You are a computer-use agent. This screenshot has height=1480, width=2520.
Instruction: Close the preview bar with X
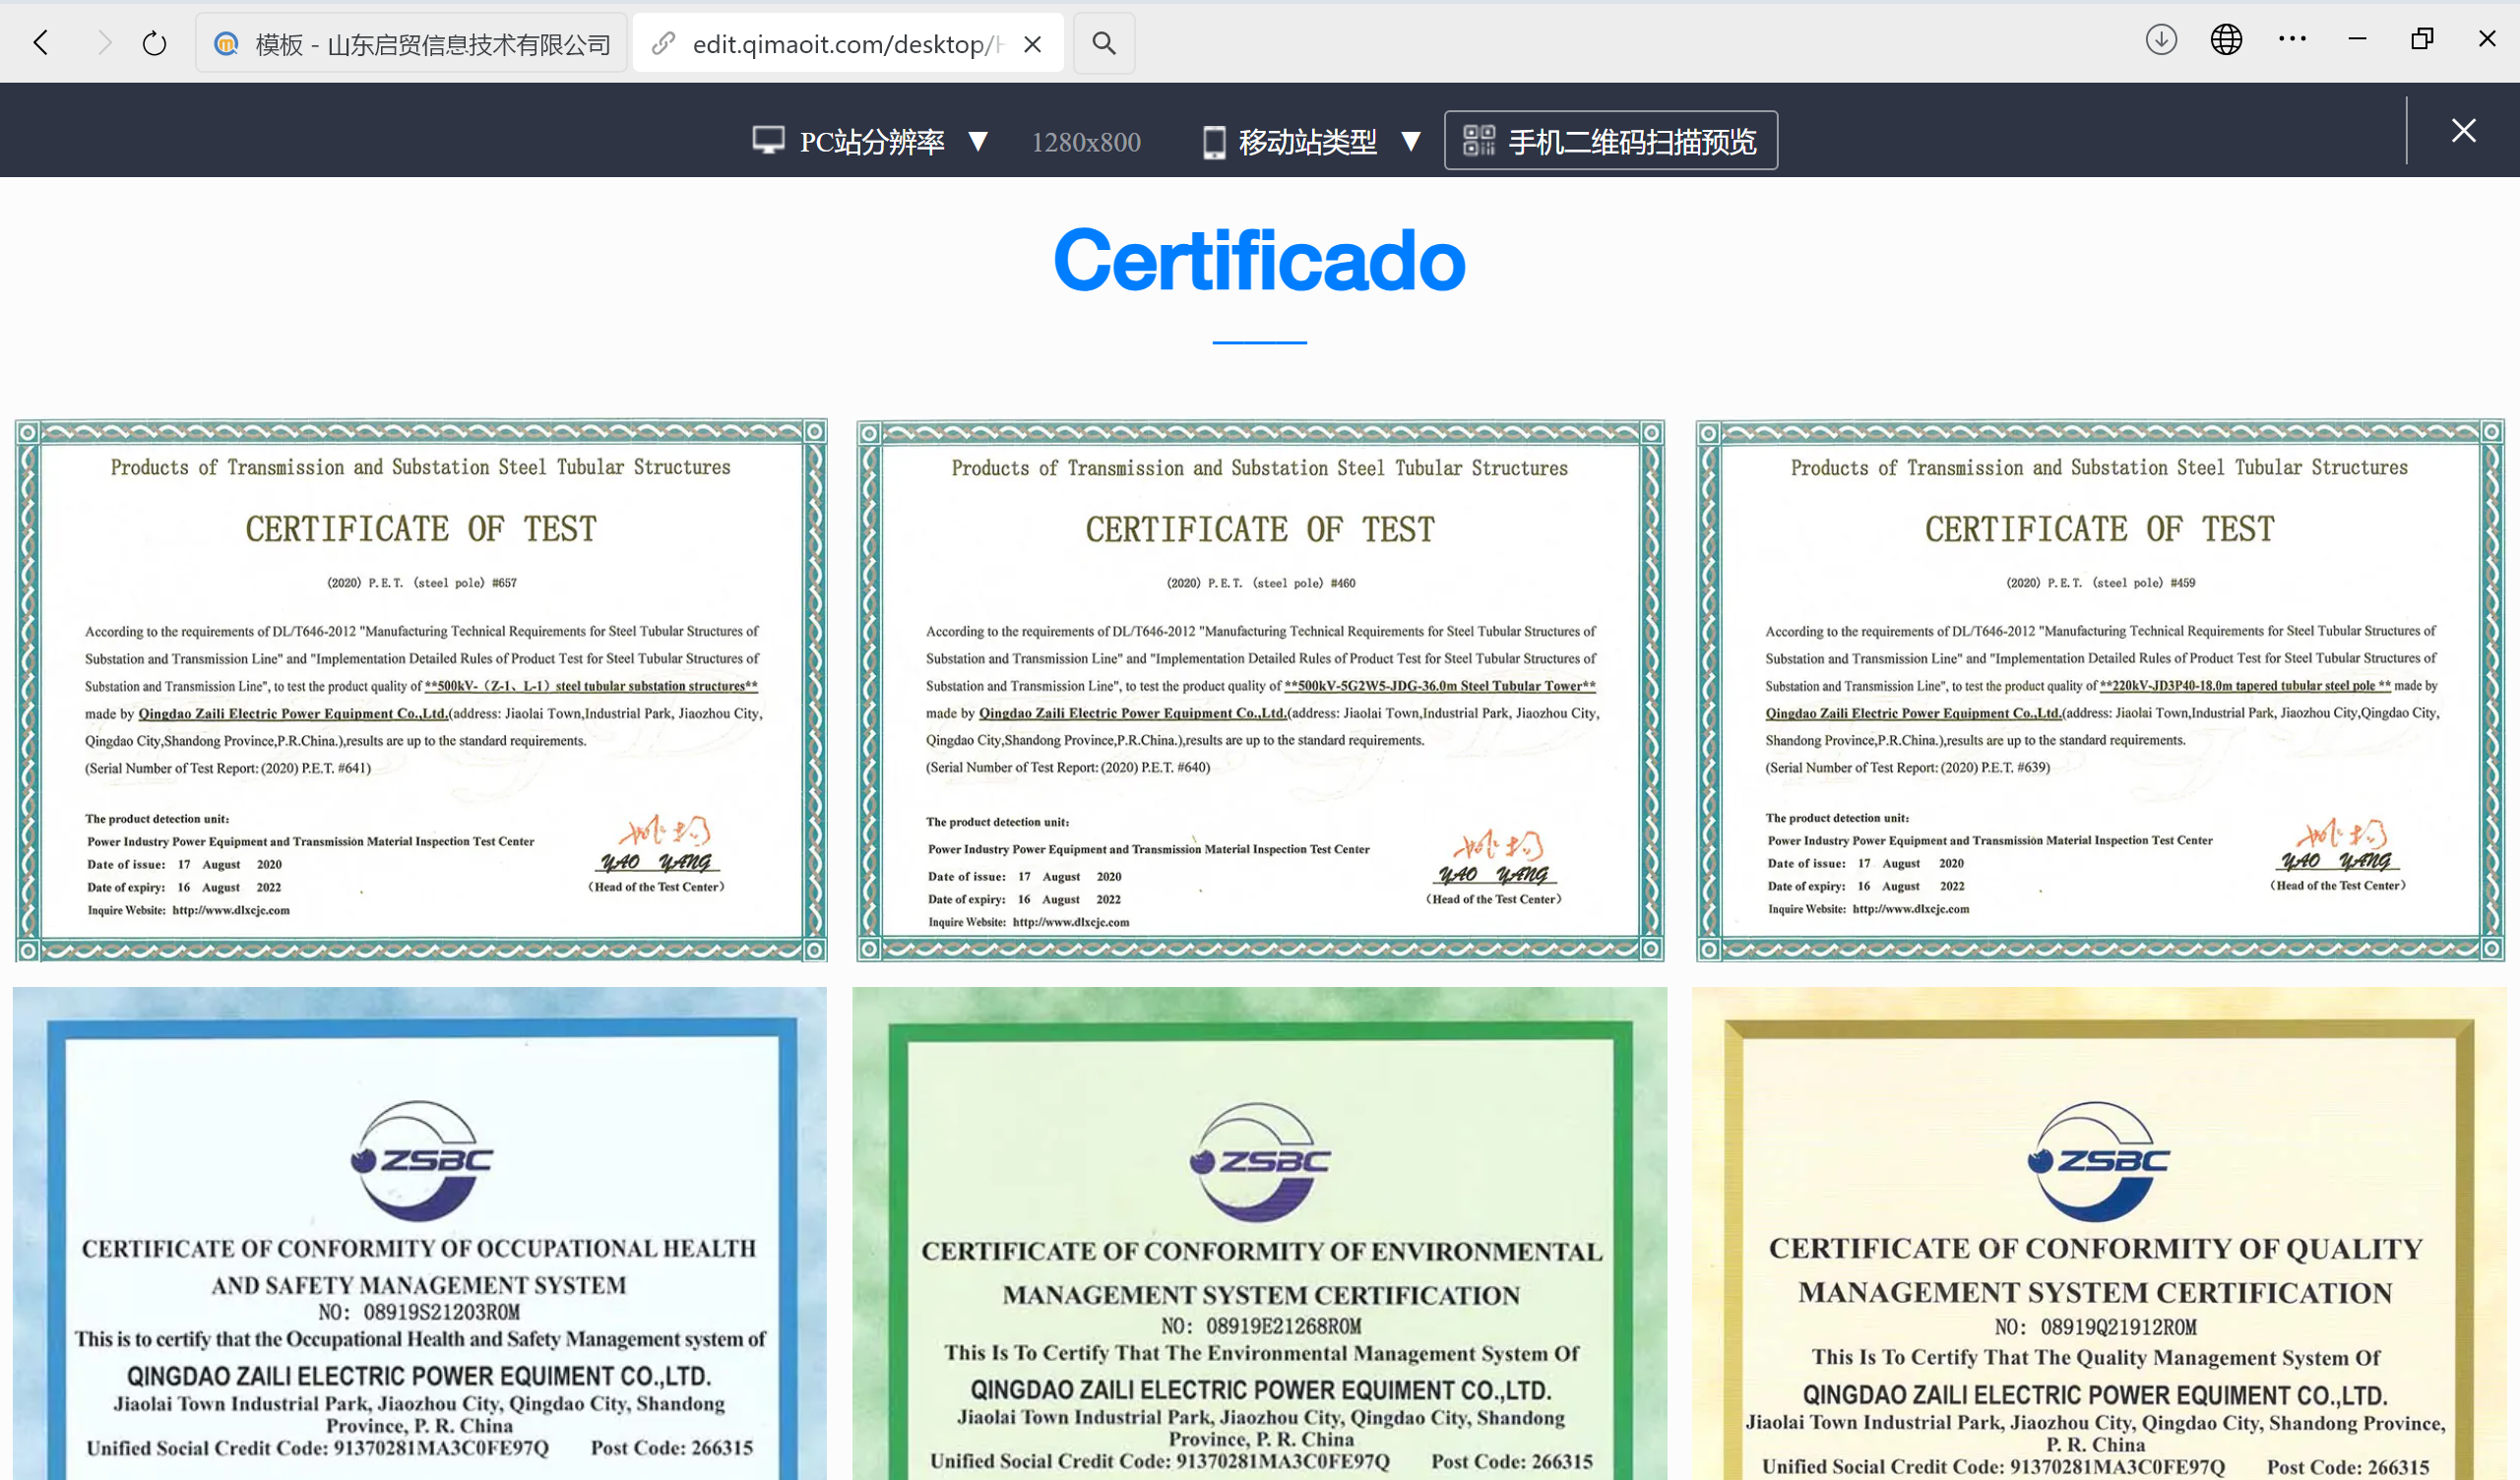pos(2463,131)
